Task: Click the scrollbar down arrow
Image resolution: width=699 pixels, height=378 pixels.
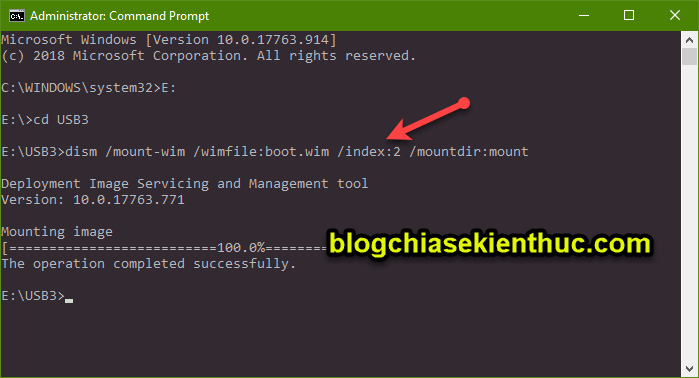Action: coord(689,369)
